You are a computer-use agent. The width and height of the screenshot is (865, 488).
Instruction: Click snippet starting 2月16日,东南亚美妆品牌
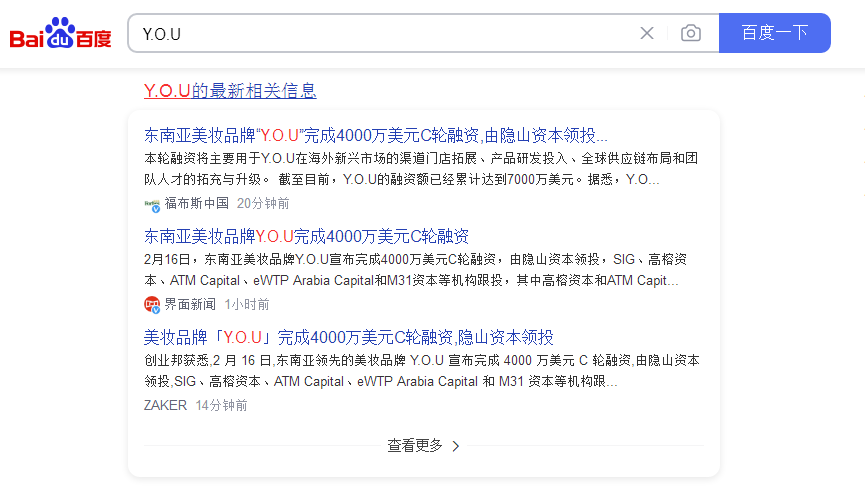point(415,270)
